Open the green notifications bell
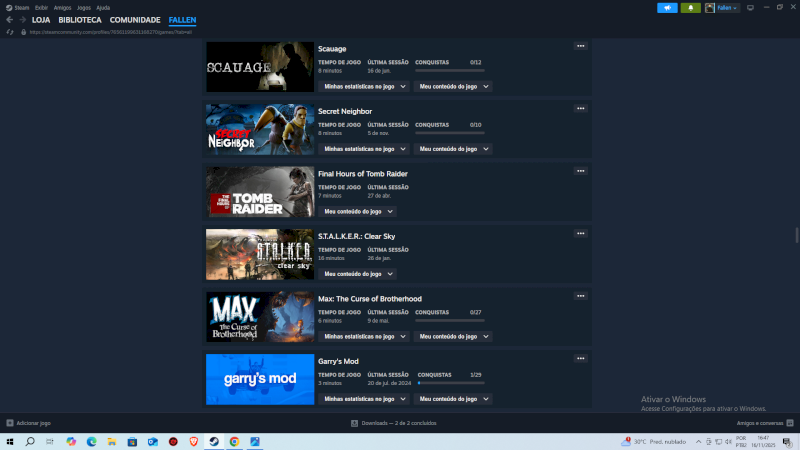Screen dimensions: 800x450 (x=690, y=8)
